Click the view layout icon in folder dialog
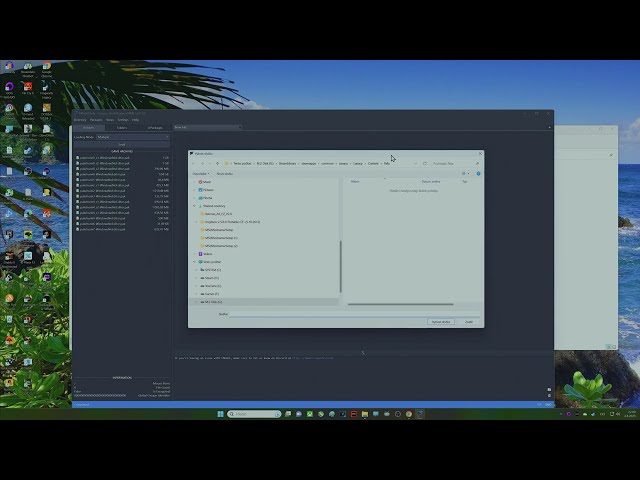The width and height of the screenshot is (640, 480). 464,173
